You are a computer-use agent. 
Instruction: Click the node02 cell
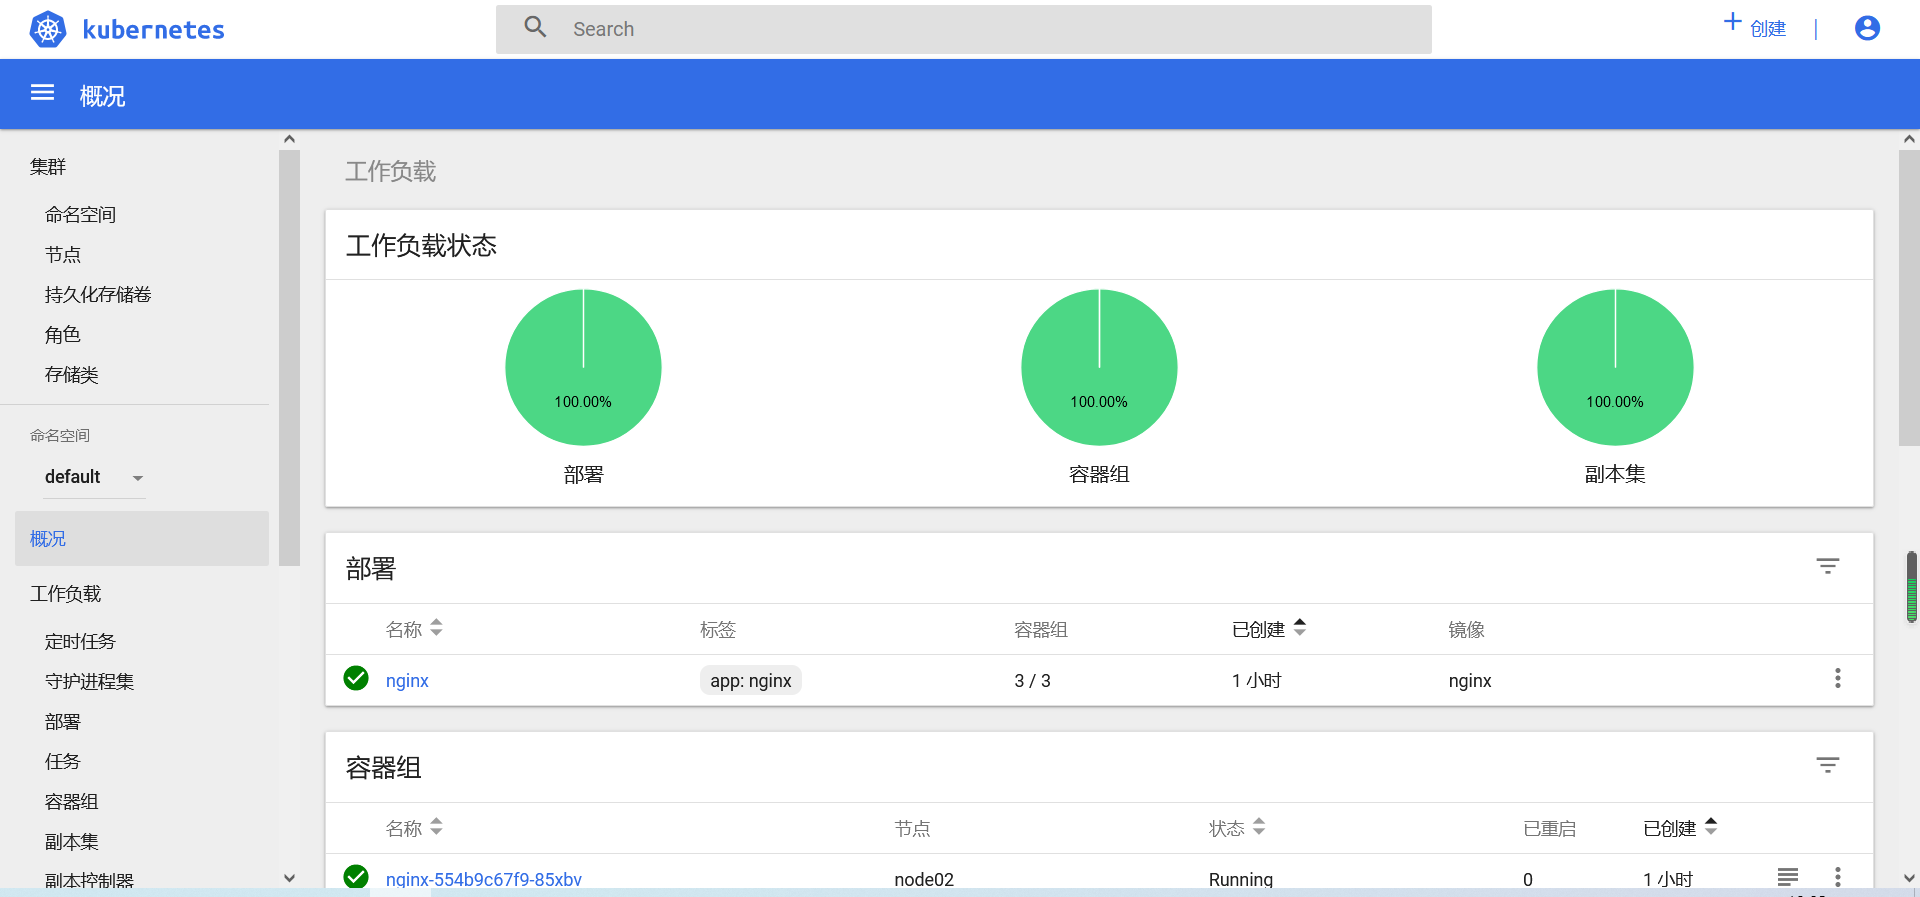coord(924,879)
